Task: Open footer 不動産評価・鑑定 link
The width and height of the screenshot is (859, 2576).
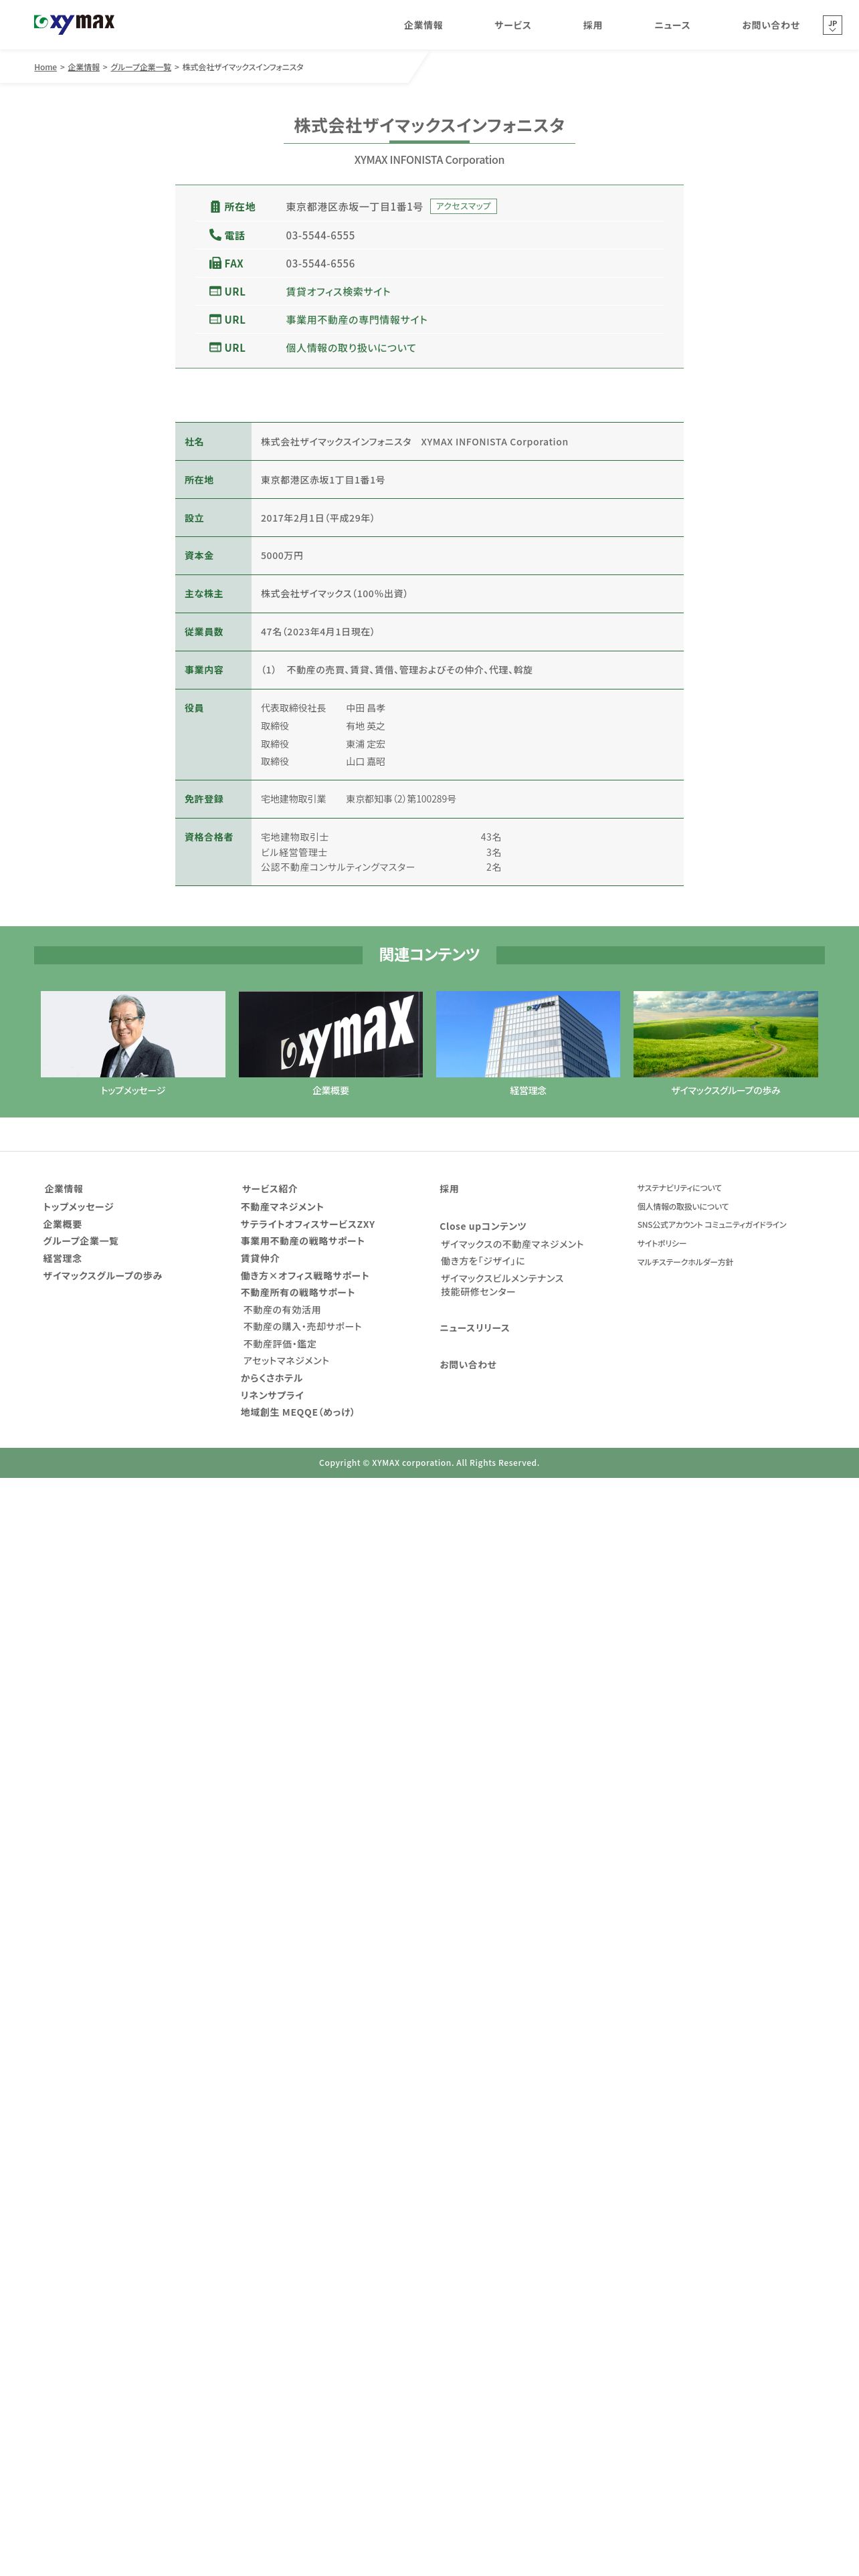Action: pyautogui.click(x=280, y=1344)
